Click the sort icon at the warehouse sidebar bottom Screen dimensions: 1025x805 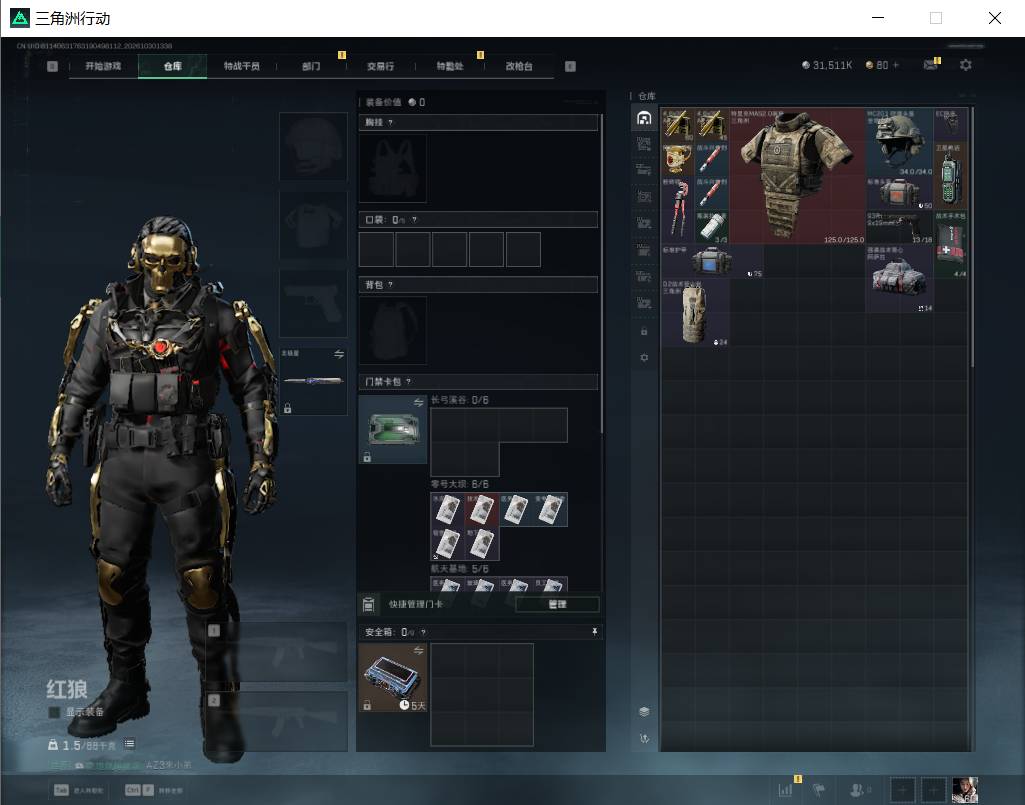(x=644, y=738)
